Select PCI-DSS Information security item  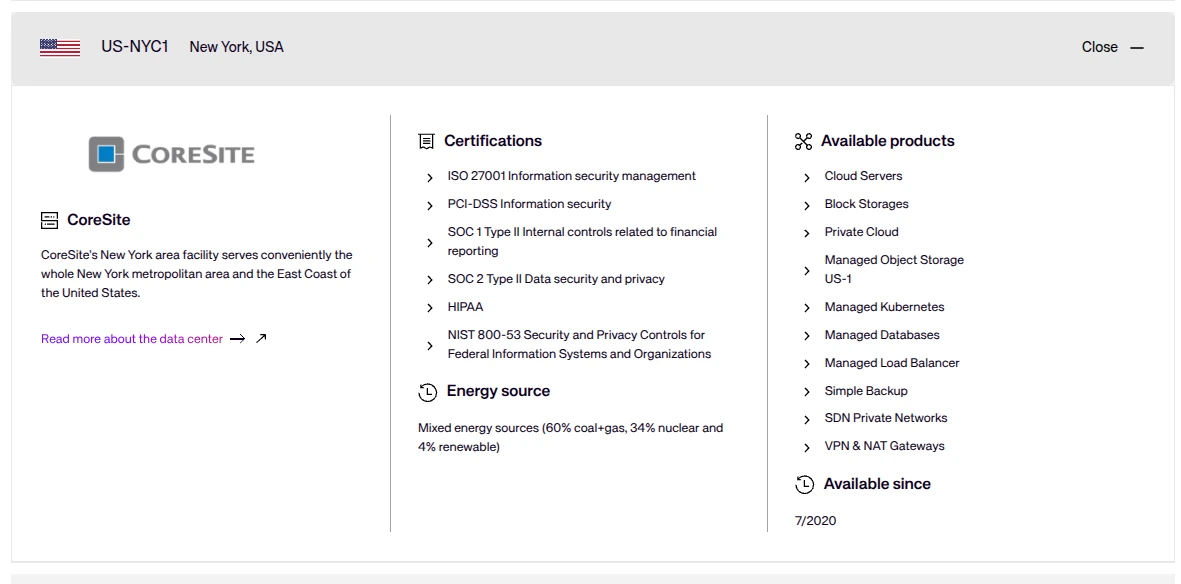pyautogui.click(x=529, y=203)
